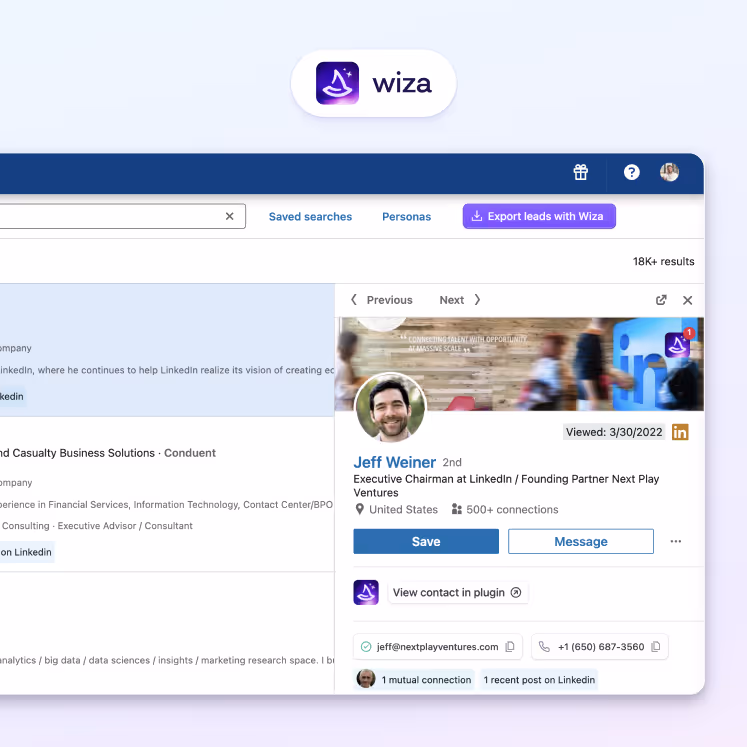Screen dimensions: 747x747
Task: Click Jeff Weiner profile photo
Action: click(391, 407)
